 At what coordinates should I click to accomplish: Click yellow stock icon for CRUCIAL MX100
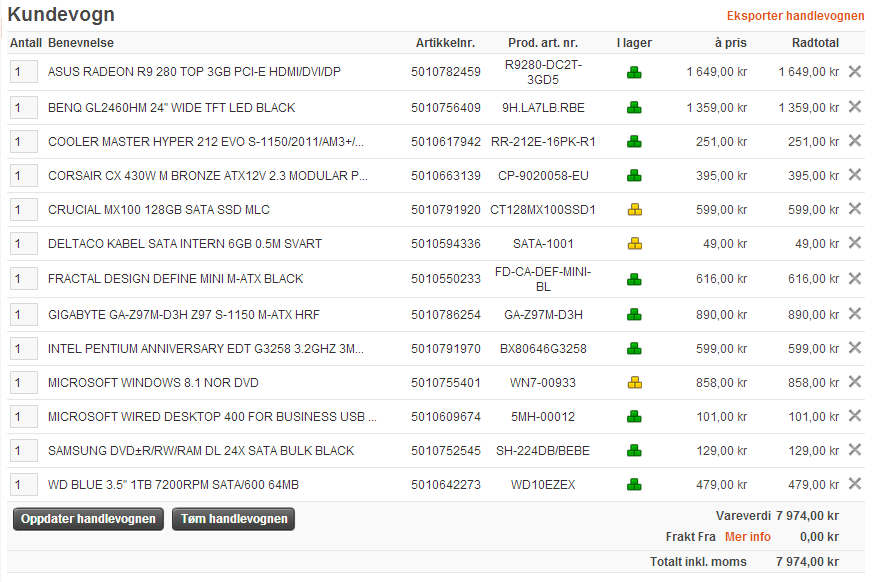(x=635, y=210)
